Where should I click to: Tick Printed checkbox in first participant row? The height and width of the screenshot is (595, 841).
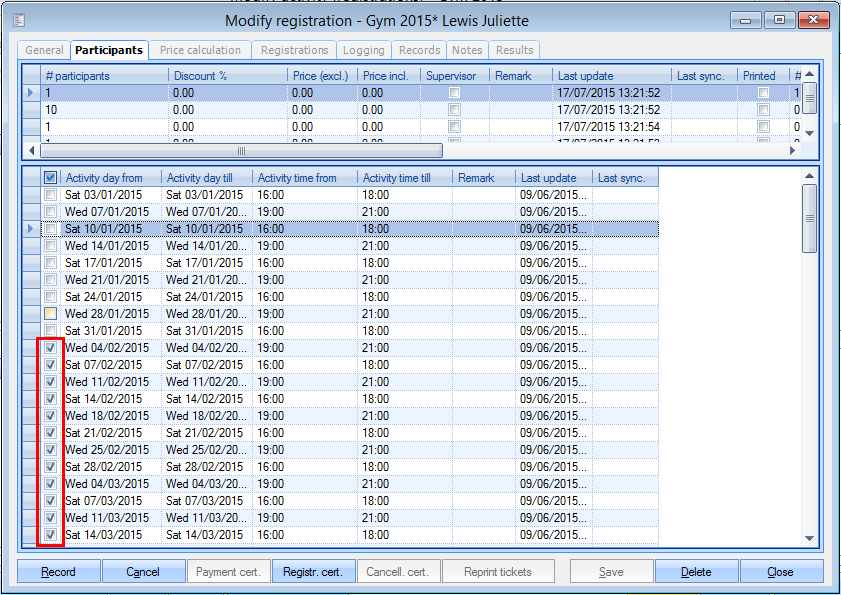(x=763, y=93)
